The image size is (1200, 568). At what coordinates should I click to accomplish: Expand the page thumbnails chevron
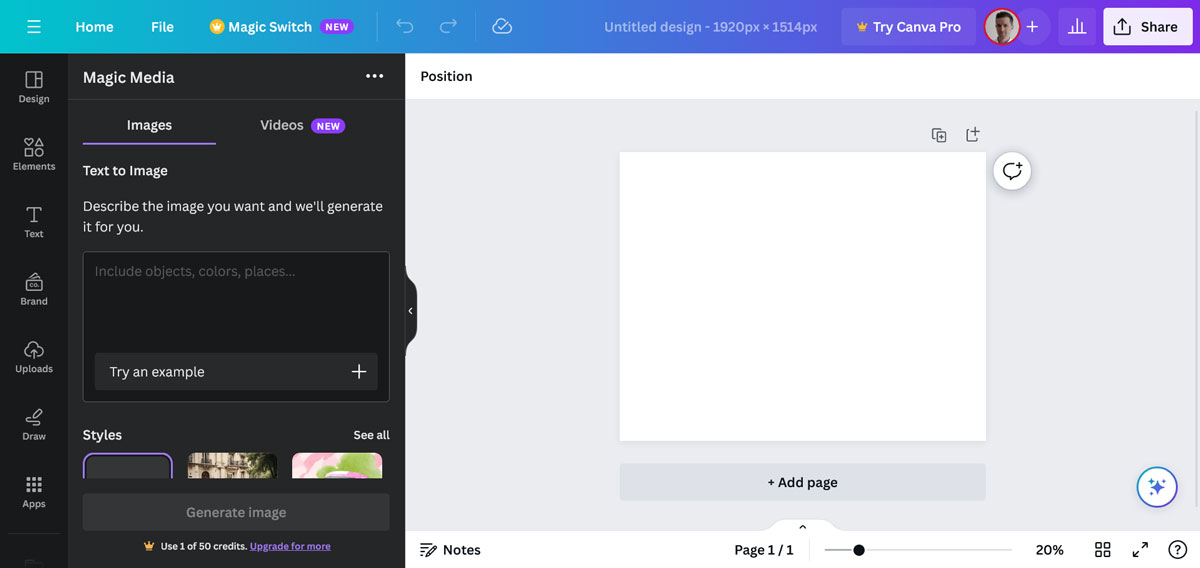[802, 527]
